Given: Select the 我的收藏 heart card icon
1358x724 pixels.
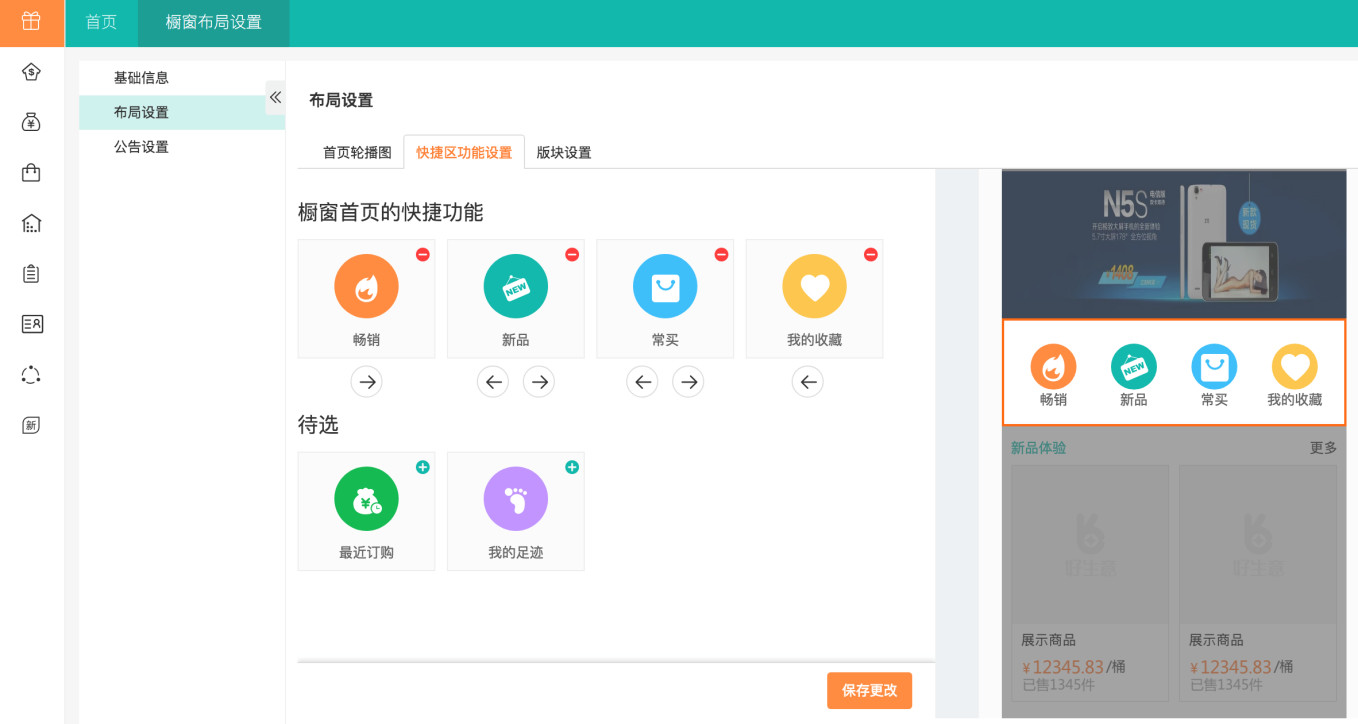Looking at the screenshot, I should [814, 286].
